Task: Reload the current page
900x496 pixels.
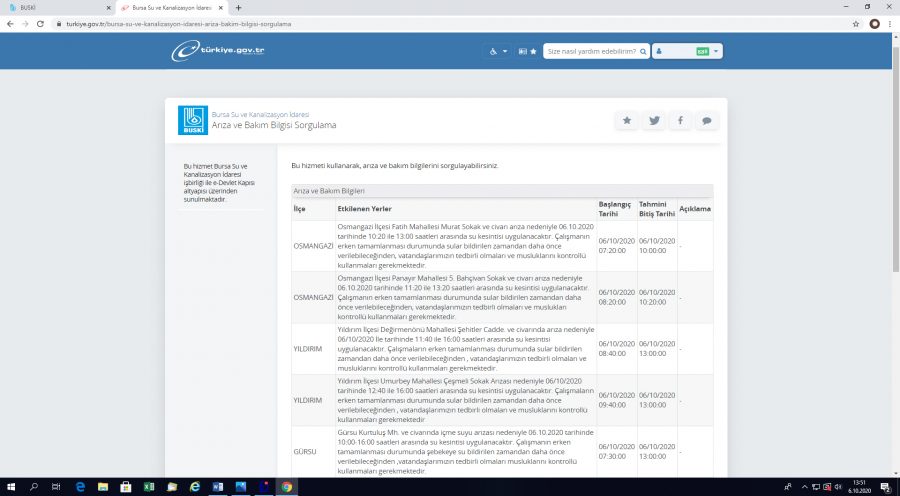Action: tap(40, 24)
